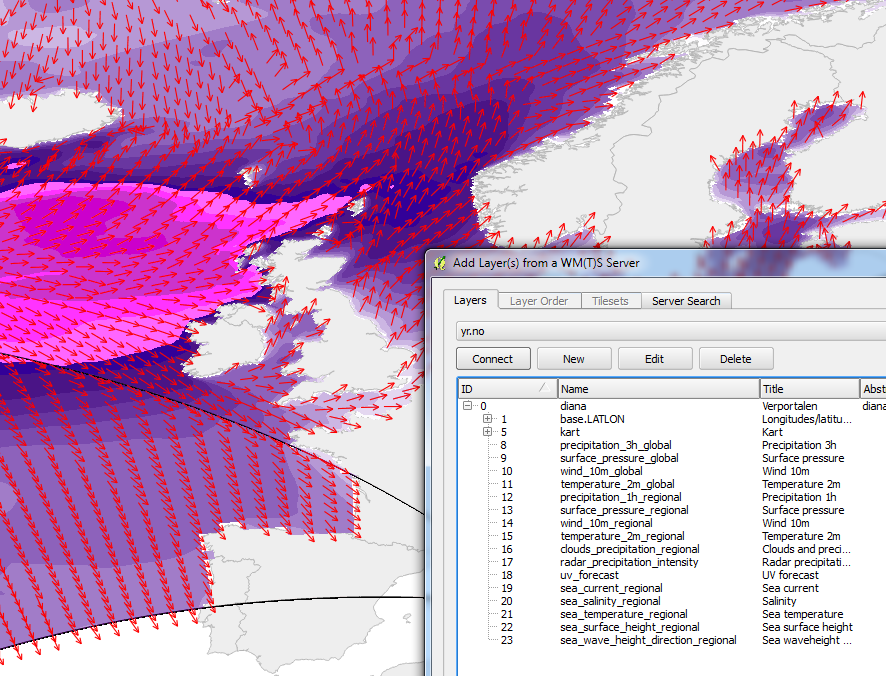886x676 pixels.
Task: Select the radar_precipitation_intensity layer
Action: click(x=629, y=562)
